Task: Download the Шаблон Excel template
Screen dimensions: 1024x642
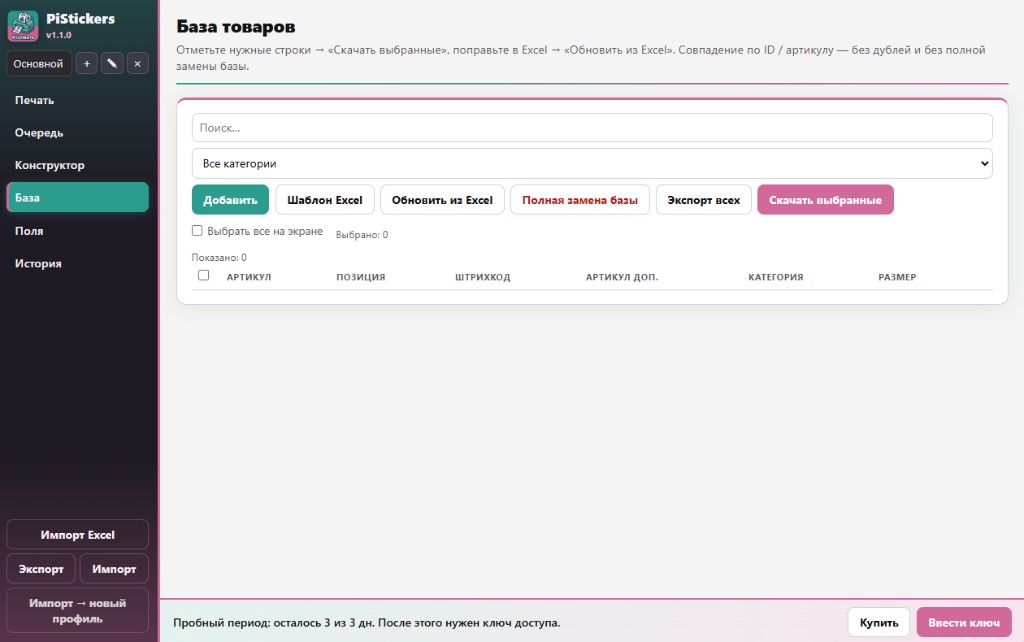Action: 325,200
